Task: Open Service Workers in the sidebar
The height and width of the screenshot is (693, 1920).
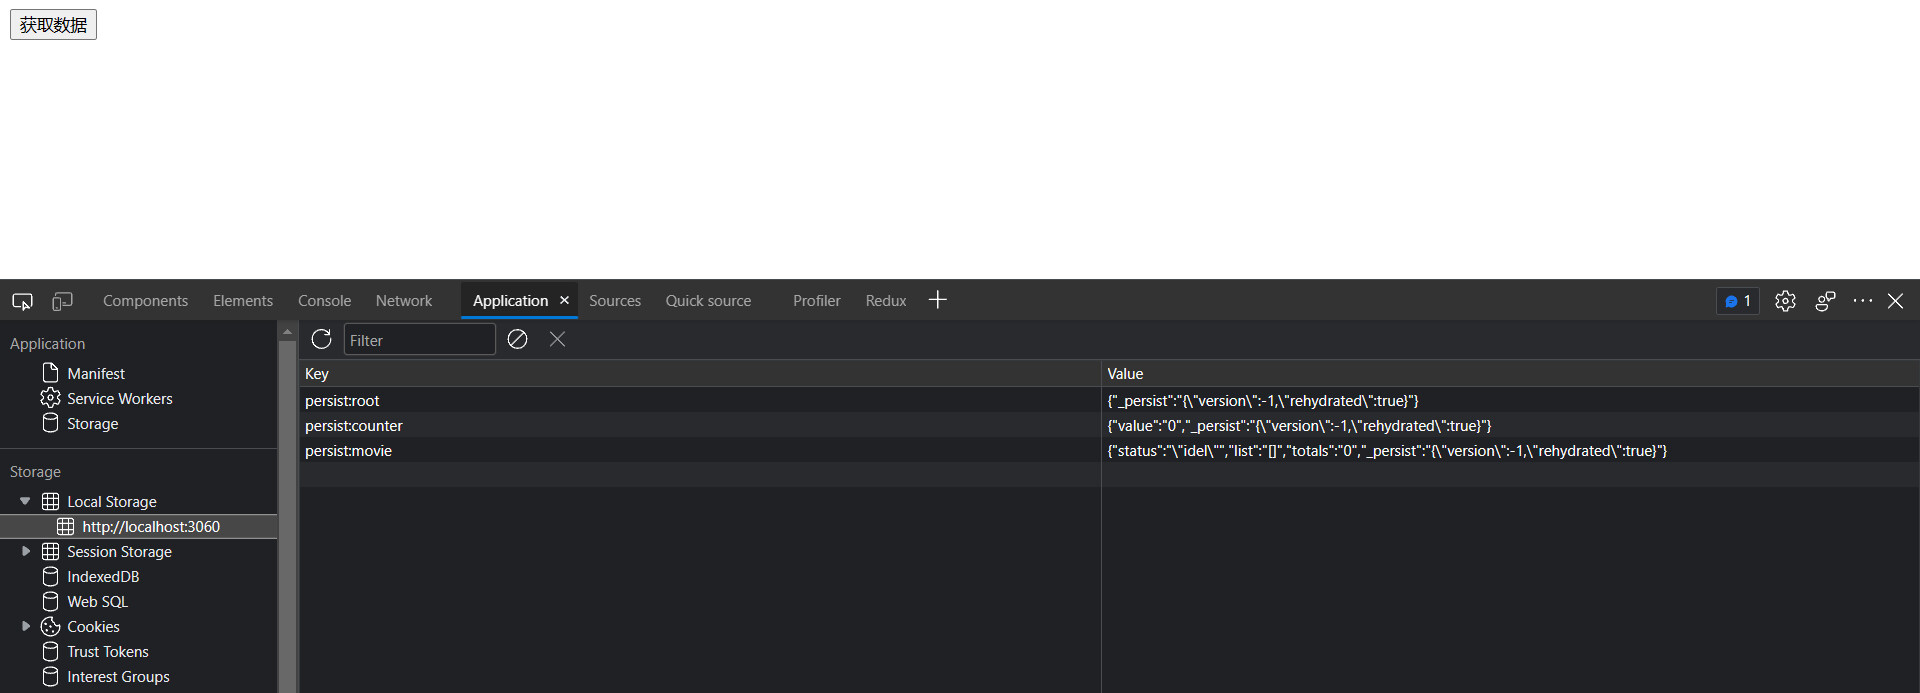Action: (x=107, y=398)
